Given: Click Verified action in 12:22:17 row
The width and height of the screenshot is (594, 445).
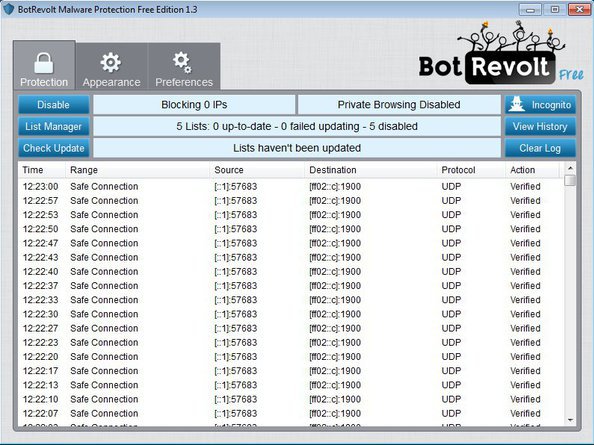Looking at the screenshot, I should point(525,371).
